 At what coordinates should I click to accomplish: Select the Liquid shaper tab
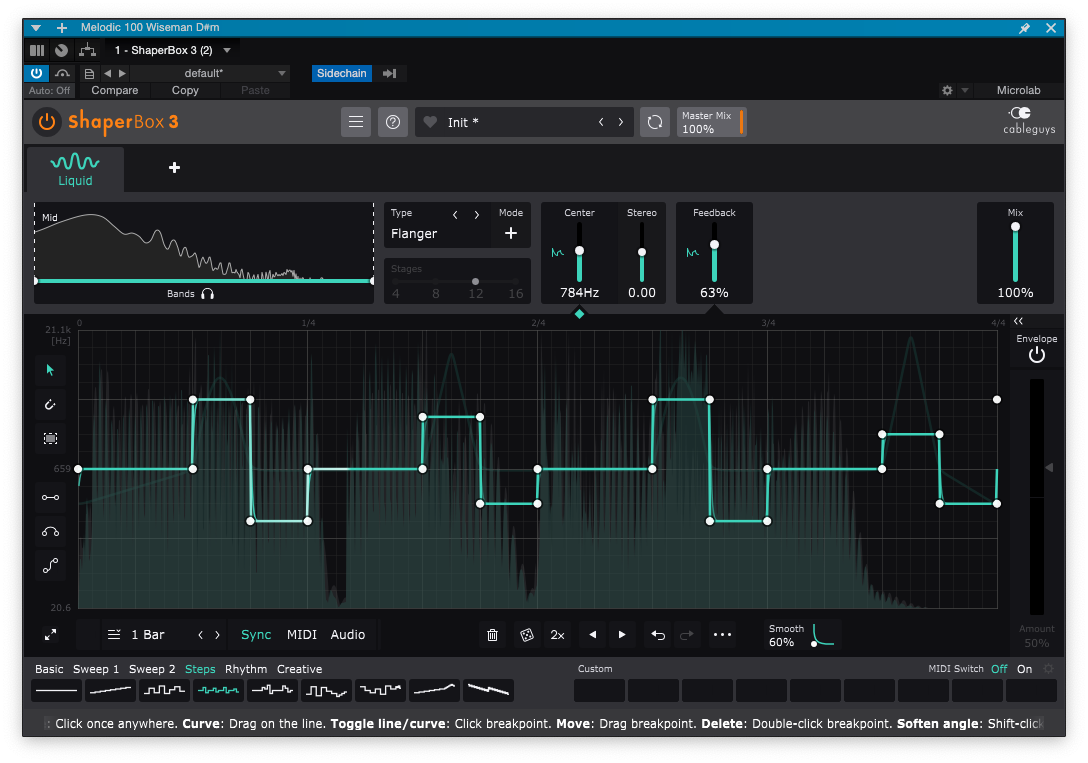coord(75,169)
